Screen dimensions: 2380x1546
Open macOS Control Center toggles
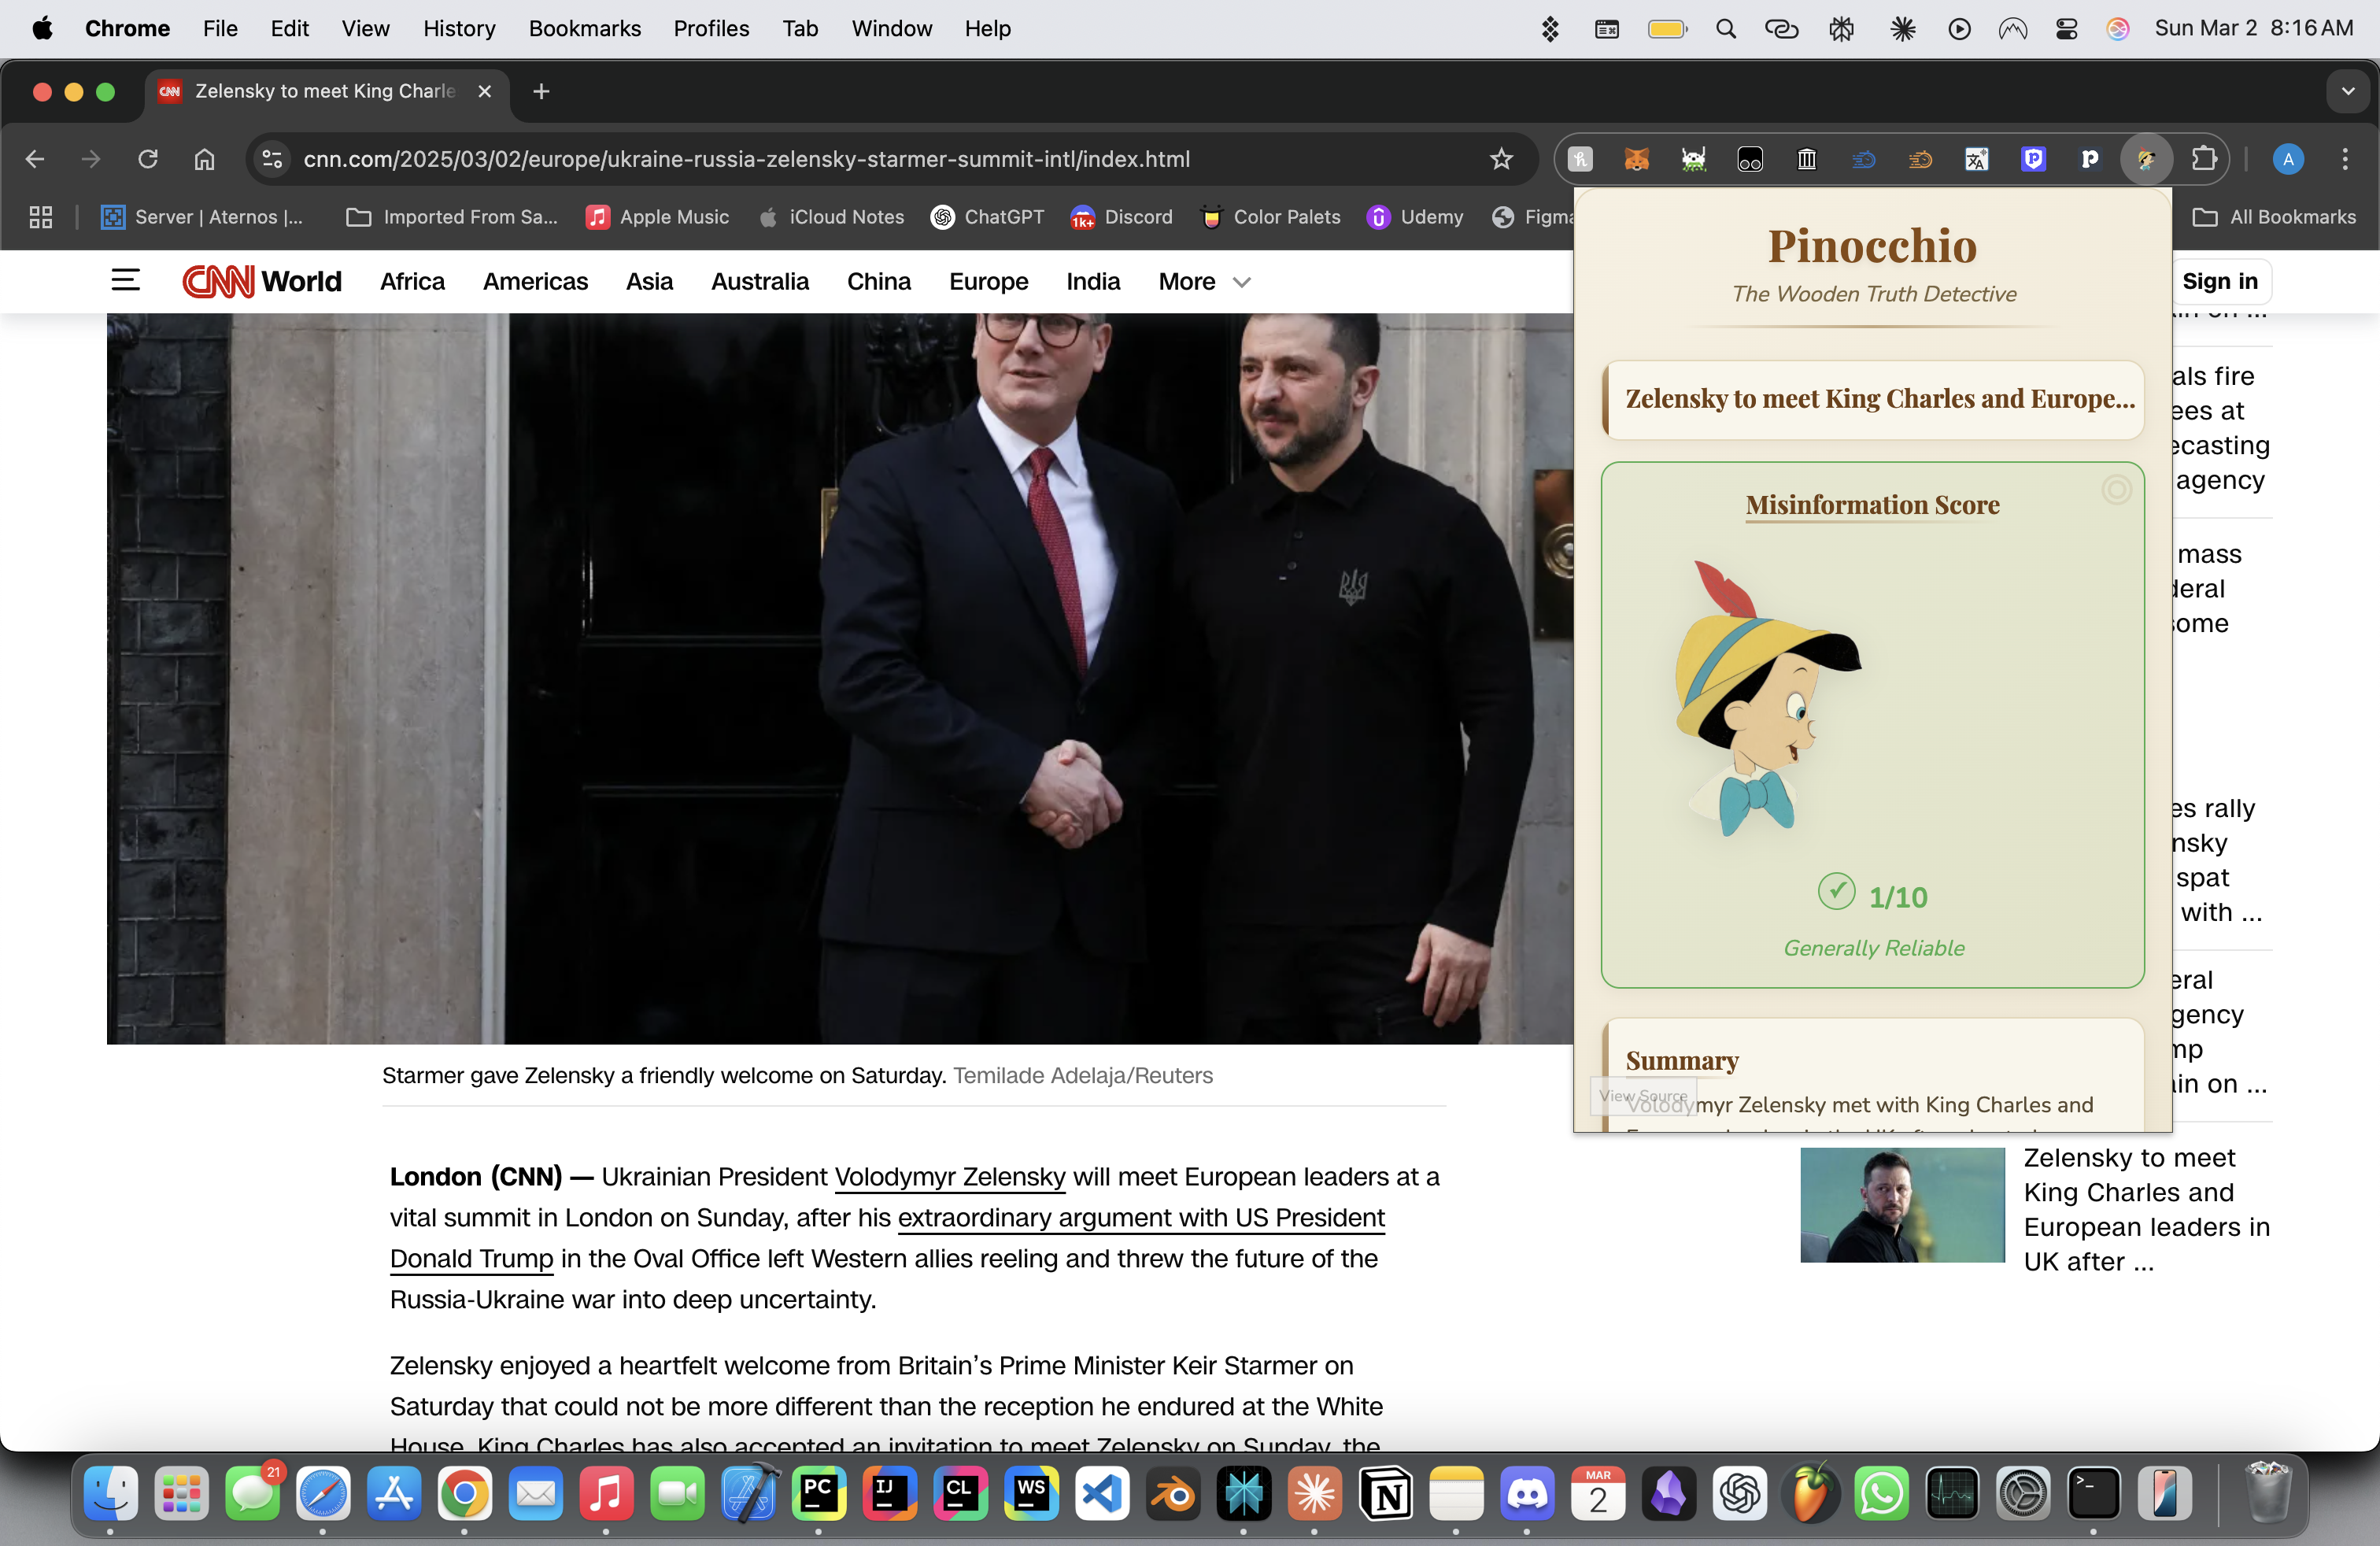[x=2066, y=29]
